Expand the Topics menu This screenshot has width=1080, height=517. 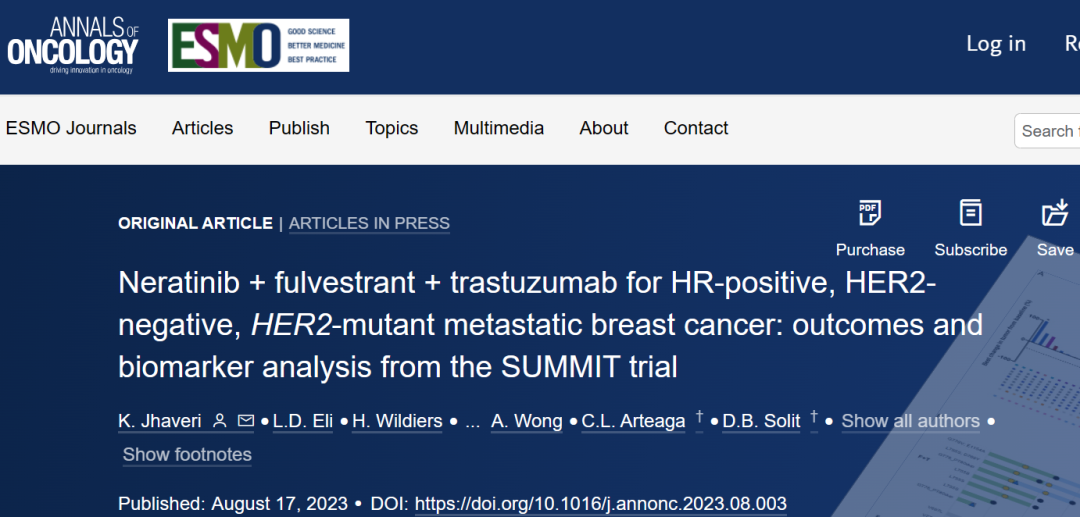coord(392,128)
